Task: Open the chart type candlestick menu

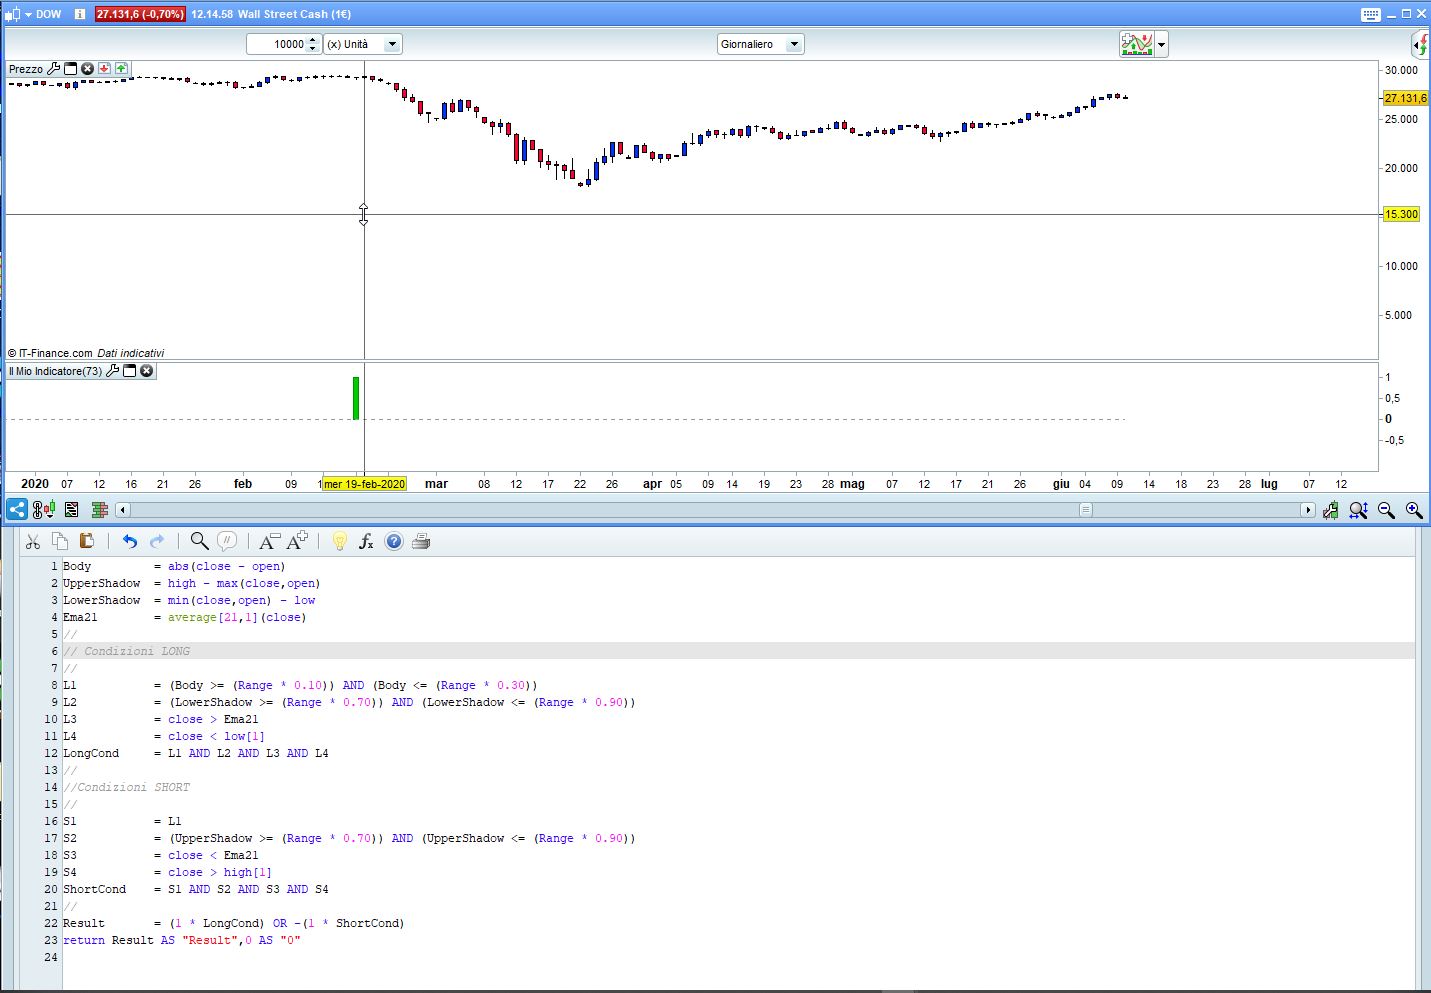Action: point(12,14)
